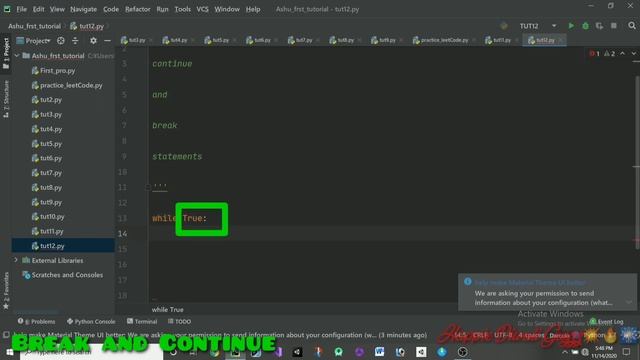Open Windows notification center

tap(627, 351)
